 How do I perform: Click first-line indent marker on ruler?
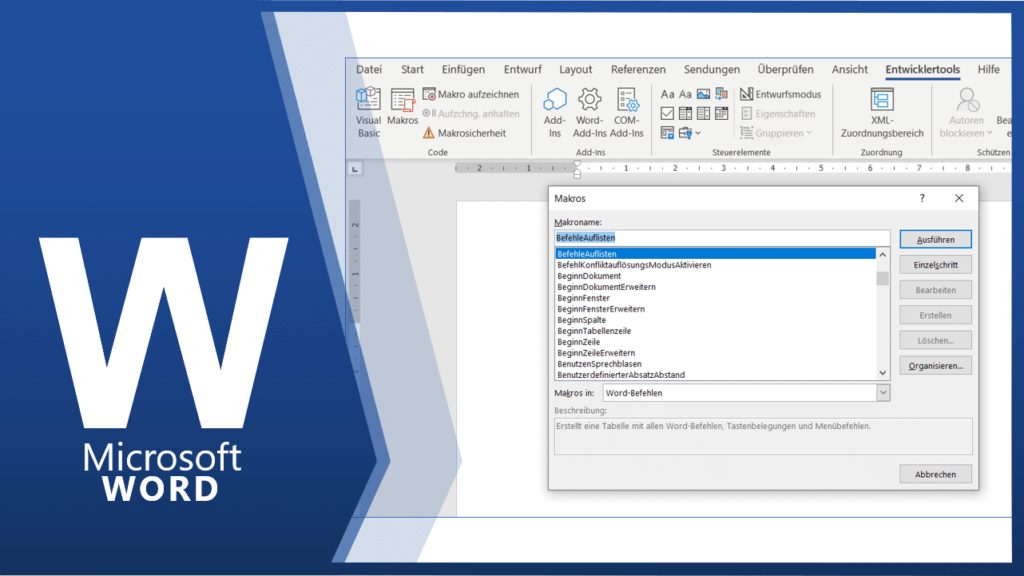point(577,165)
